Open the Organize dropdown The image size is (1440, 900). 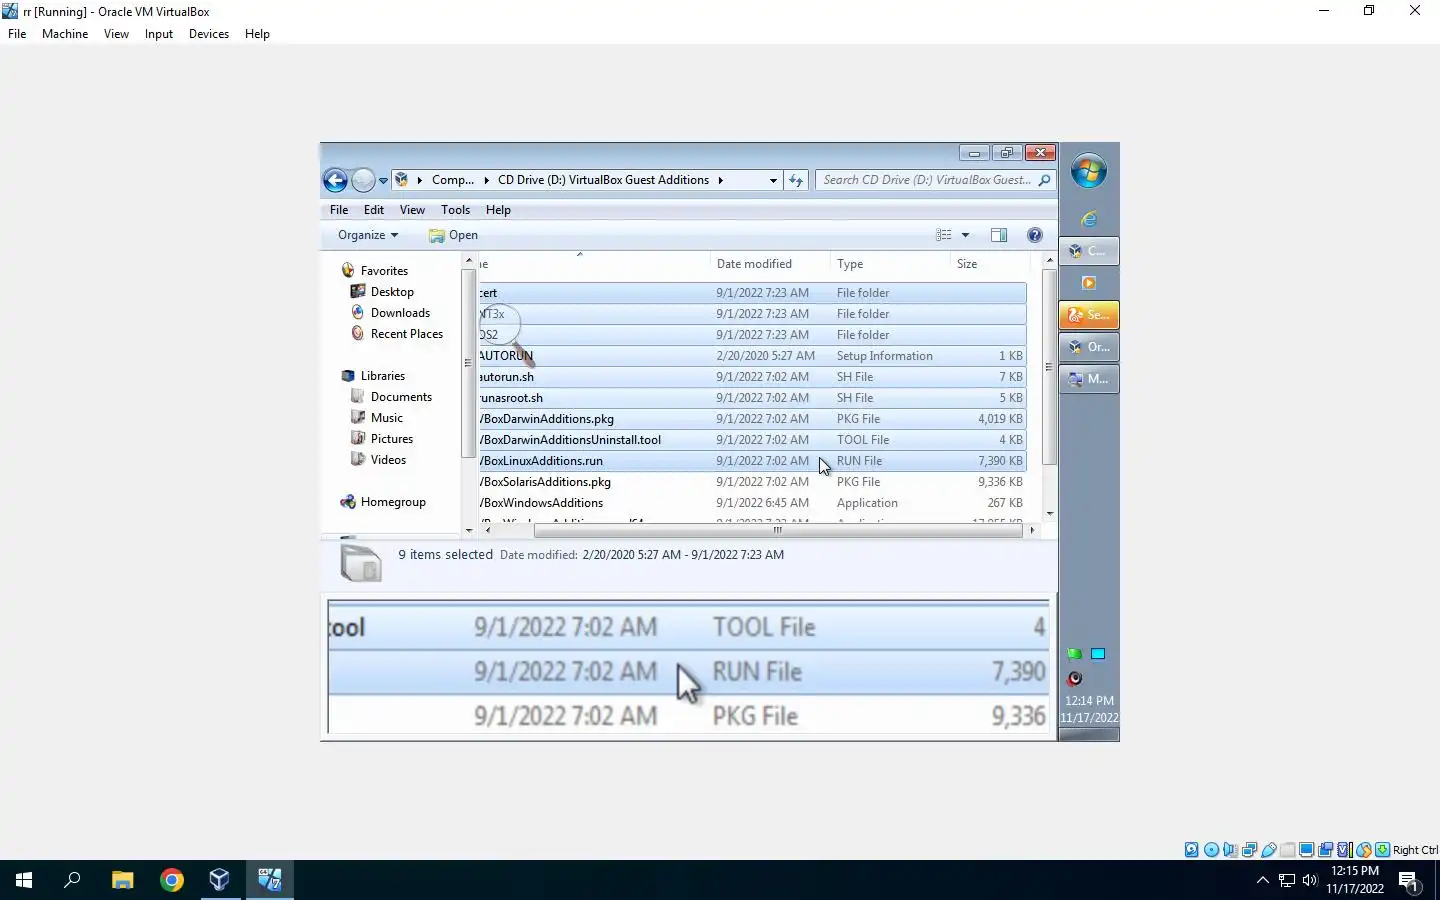click(x=368, y=235)
